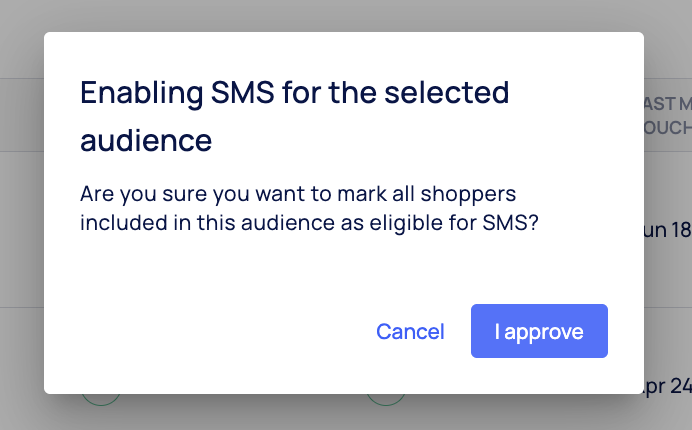Viewport: 692px width, 430px height.
Task: Click the Cancel link in the dialog
Action: click(x=410, y=331)
